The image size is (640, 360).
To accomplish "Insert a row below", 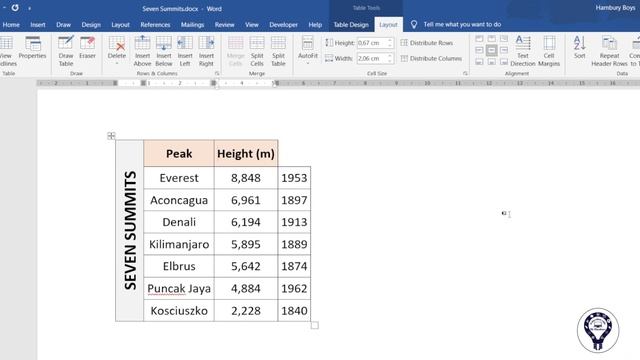I will click(x=164, y=51).
